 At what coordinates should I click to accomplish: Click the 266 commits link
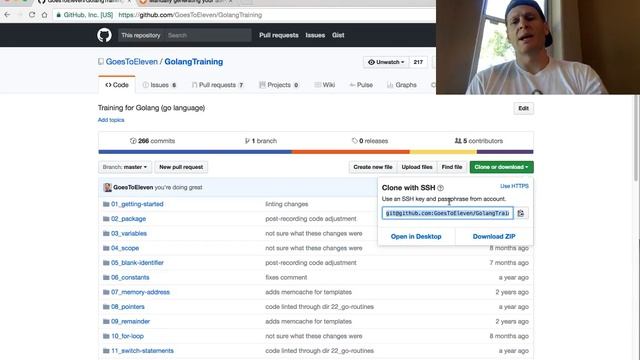tap(152, 141)
